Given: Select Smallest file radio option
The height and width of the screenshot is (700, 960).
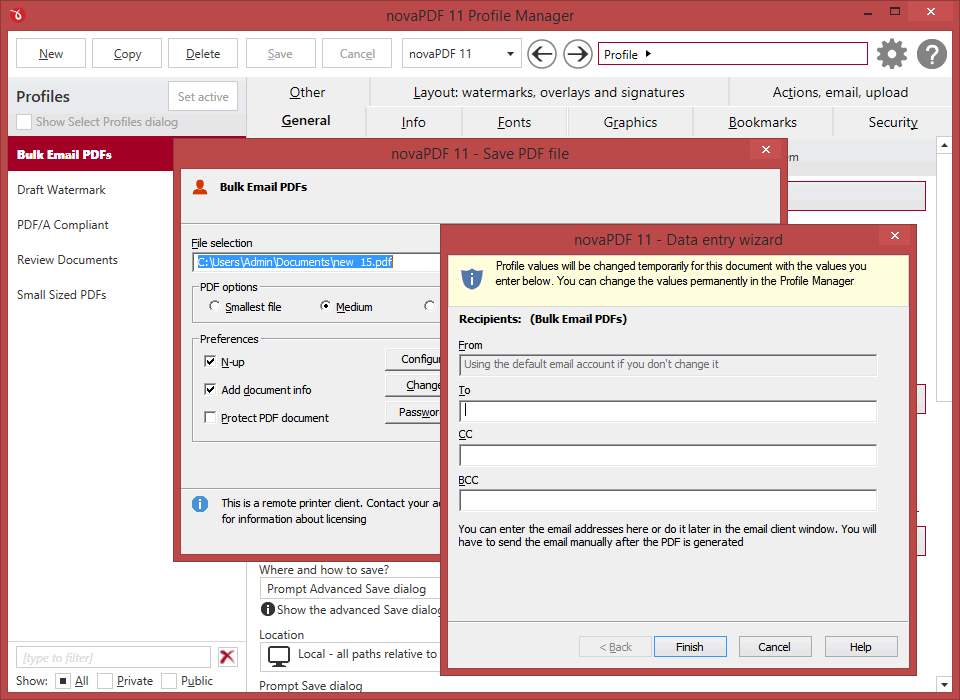Looking at the screenshot, I should (214, 306).
